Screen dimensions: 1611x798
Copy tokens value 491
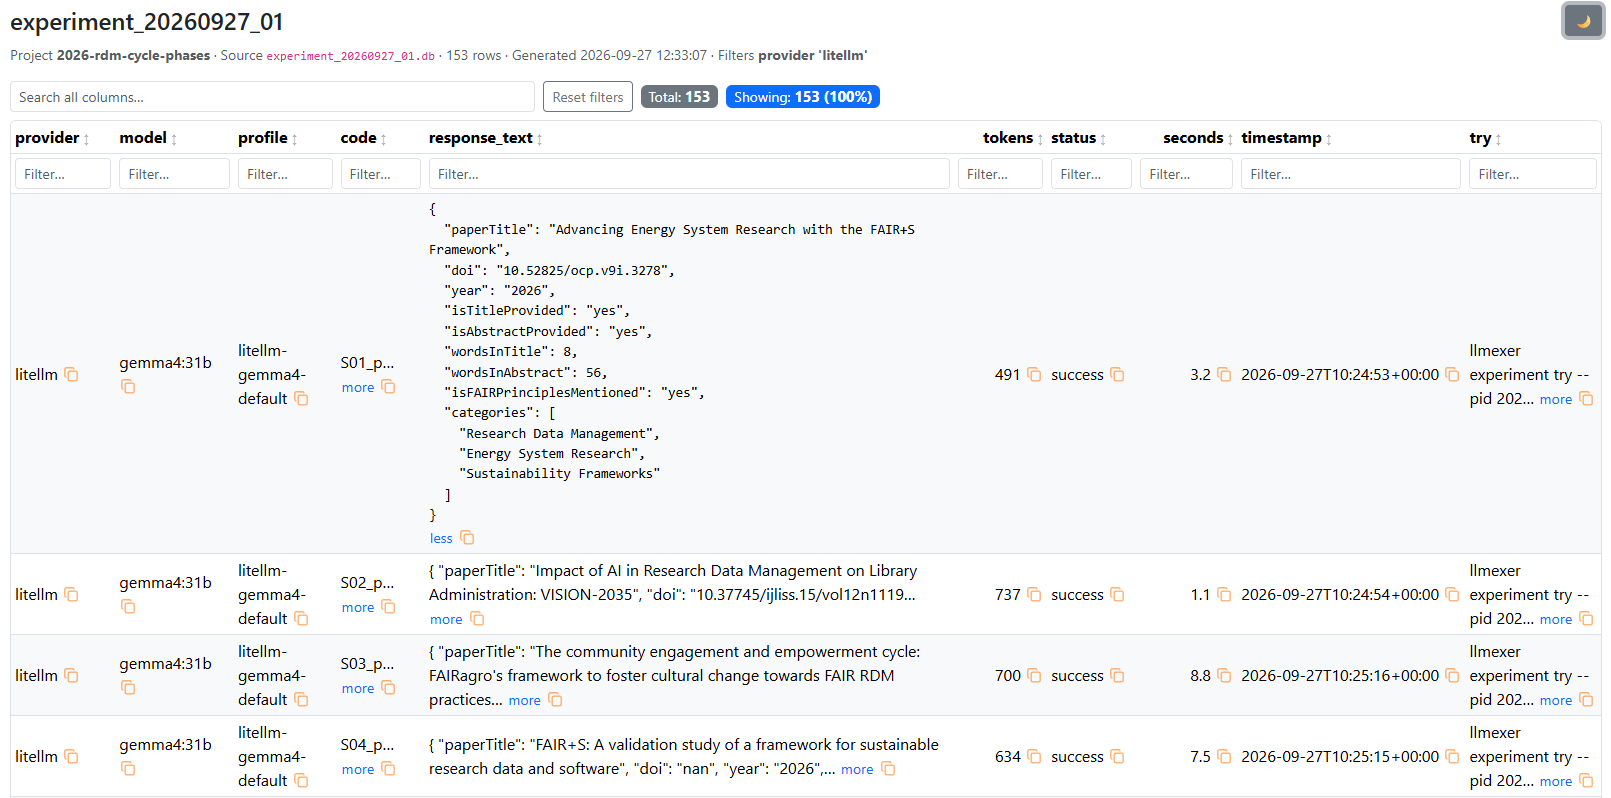[1034, 374]
